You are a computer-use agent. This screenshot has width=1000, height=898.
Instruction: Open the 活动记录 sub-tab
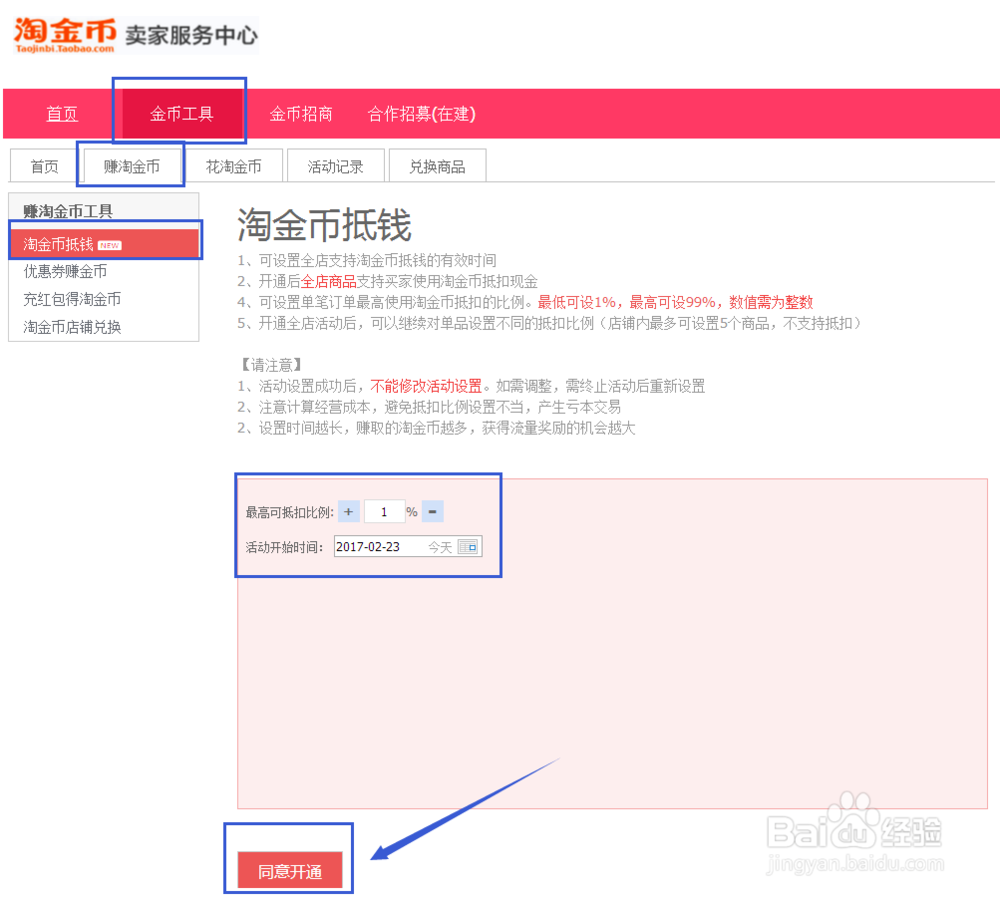point(335,166)
